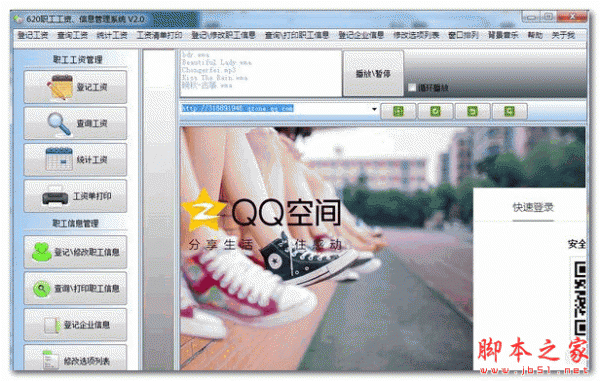Open the 背景音乐 menu

pyautogui.click(x=503, y=35)
